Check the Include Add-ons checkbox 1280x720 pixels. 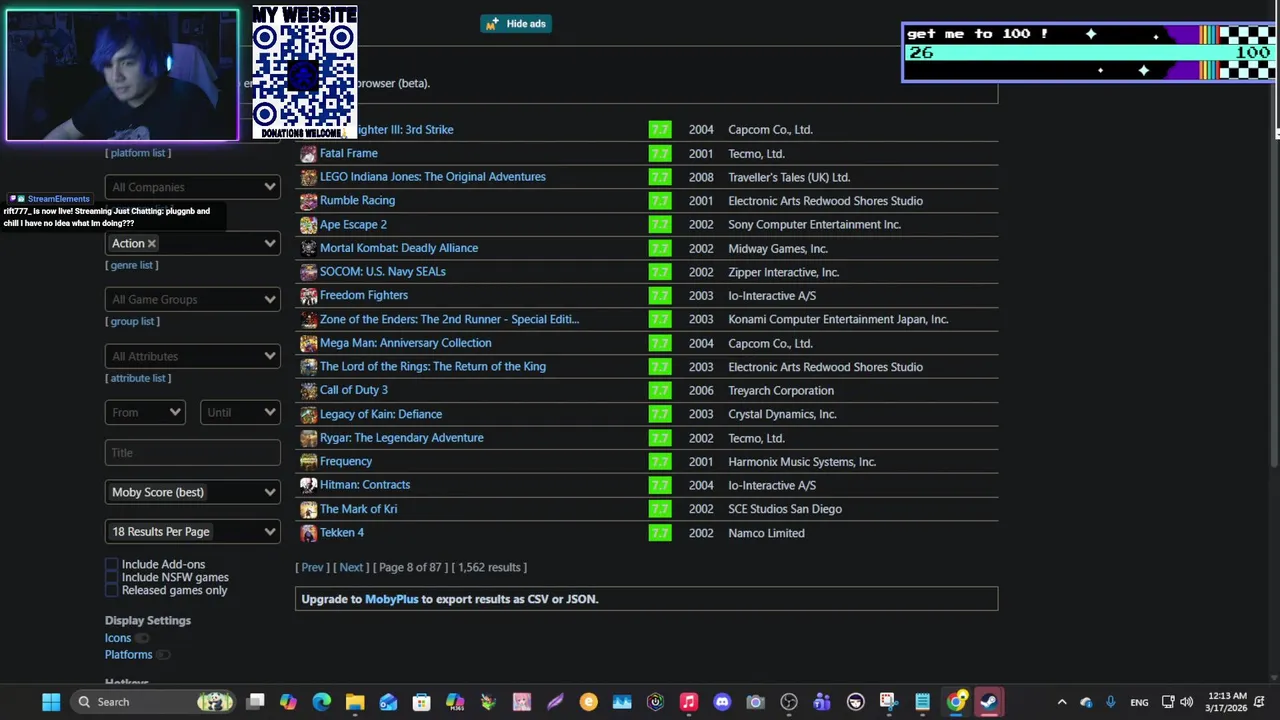click(x=112, y=565)
